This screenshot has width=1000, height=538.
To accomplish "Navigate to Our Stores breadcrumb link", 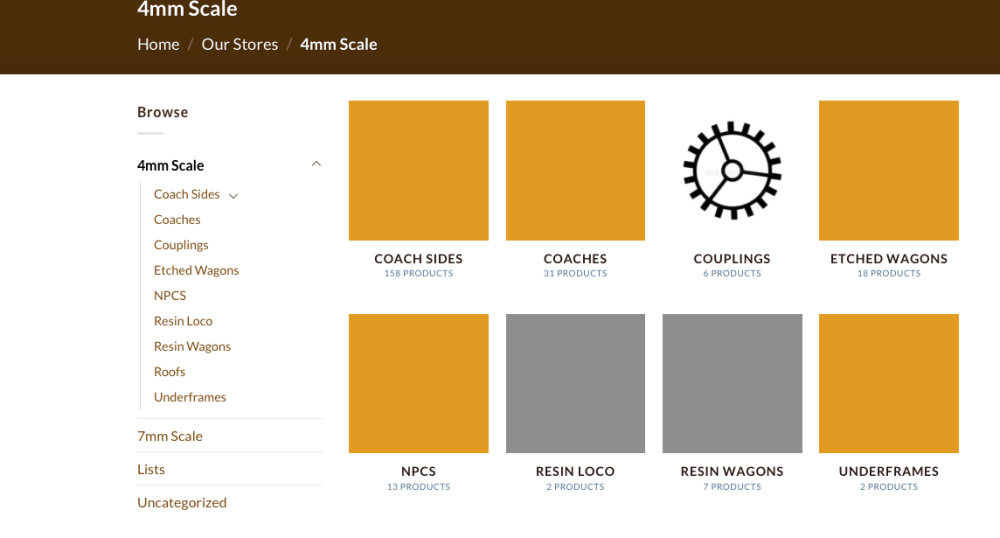I will coord(240,44).
